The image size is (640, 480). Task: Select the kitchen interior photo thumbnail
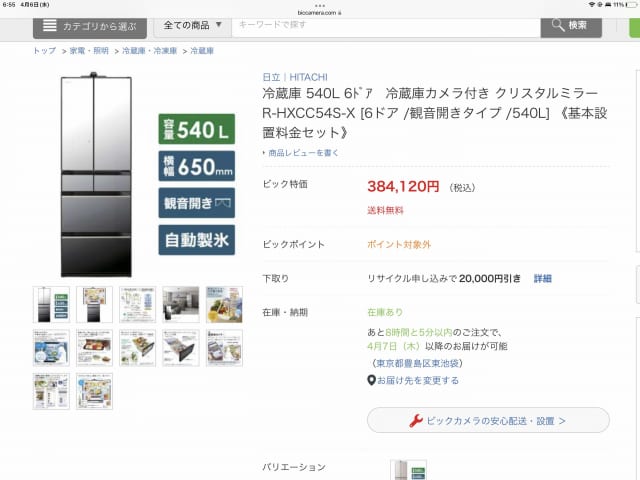181,304
